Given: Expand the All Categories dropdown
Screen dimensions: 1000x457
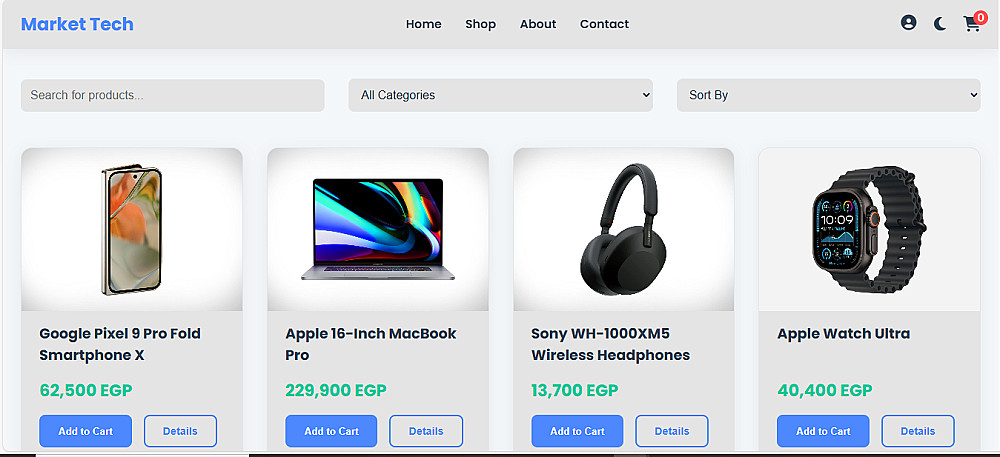Looking at the screenshot, I should pos(500,95).
